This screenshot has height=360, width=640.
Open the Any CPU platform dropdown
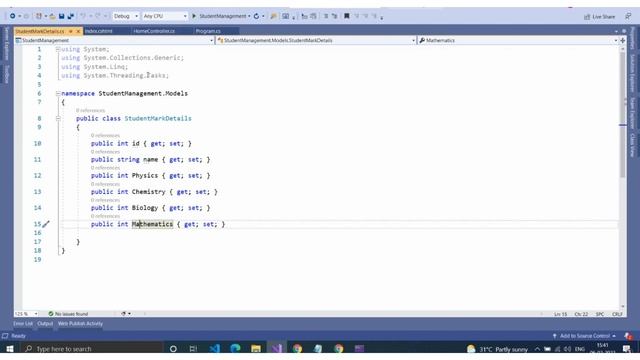point(165,16)
